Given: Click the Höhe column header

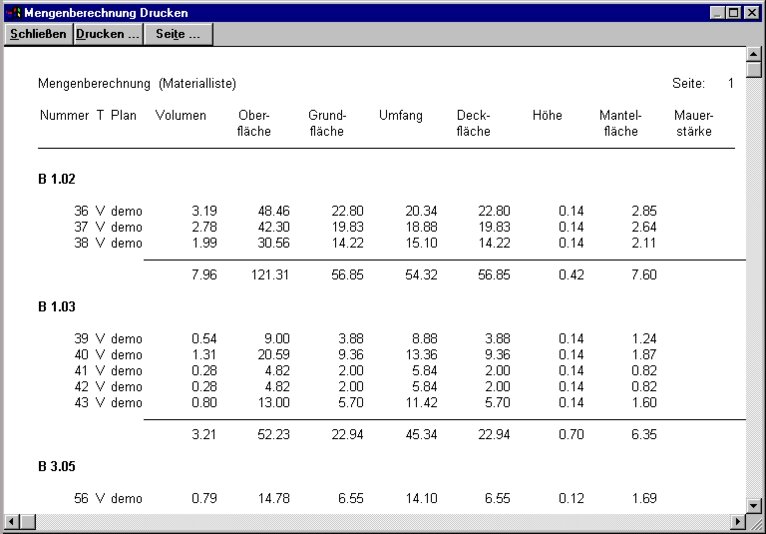Looking at the screenshot, I should 547,116.
